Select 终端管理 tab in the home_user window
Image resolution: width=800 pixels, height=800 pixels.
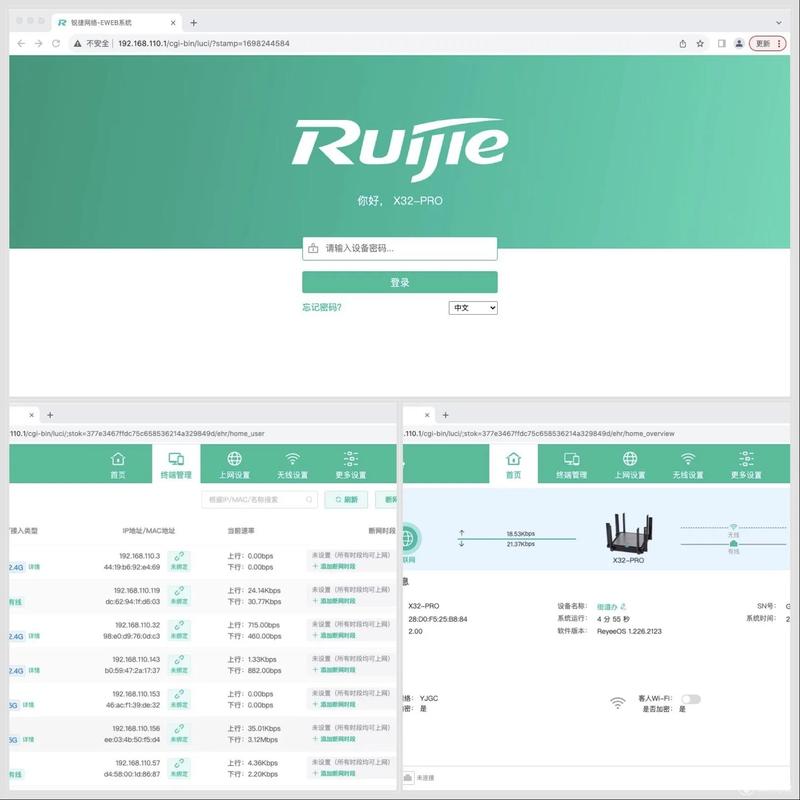pos(176,465)
